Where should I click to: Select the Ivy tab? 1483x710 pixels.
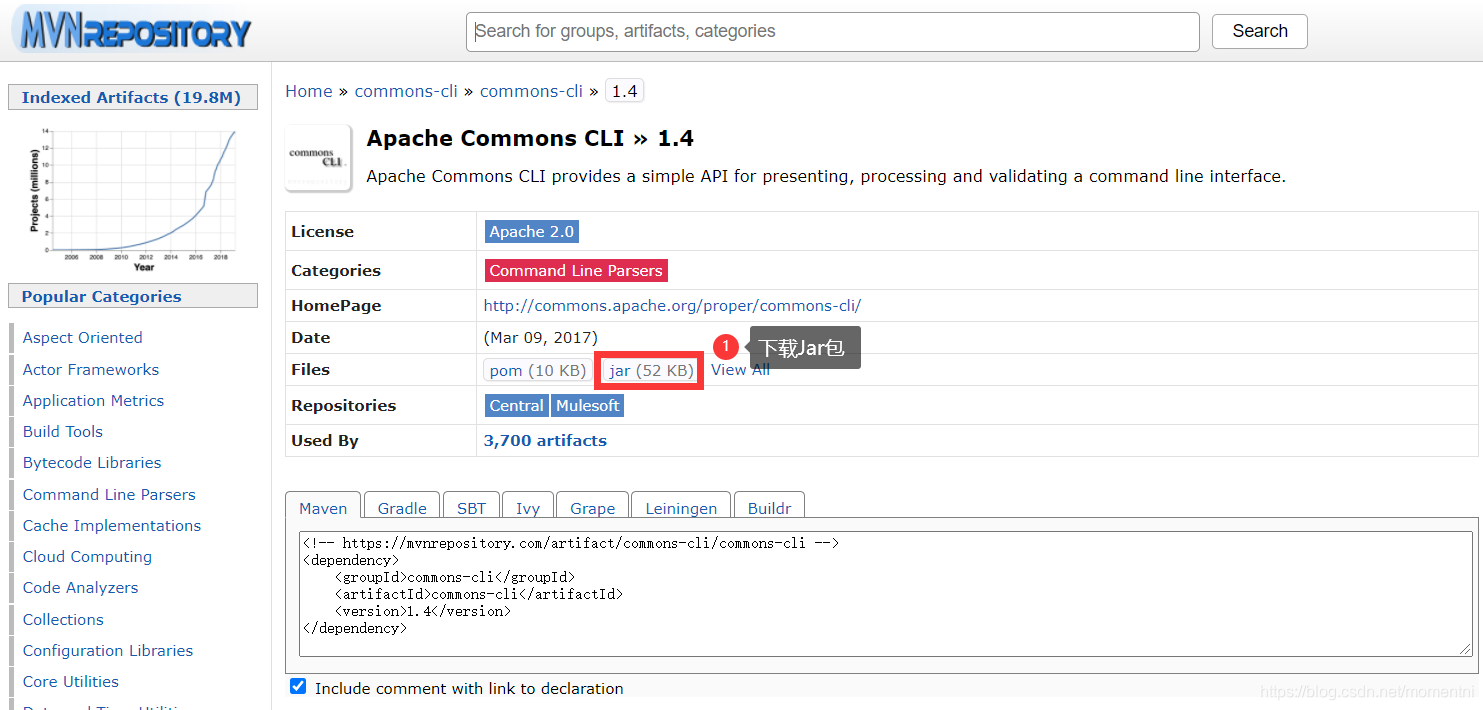click(527, 508)
